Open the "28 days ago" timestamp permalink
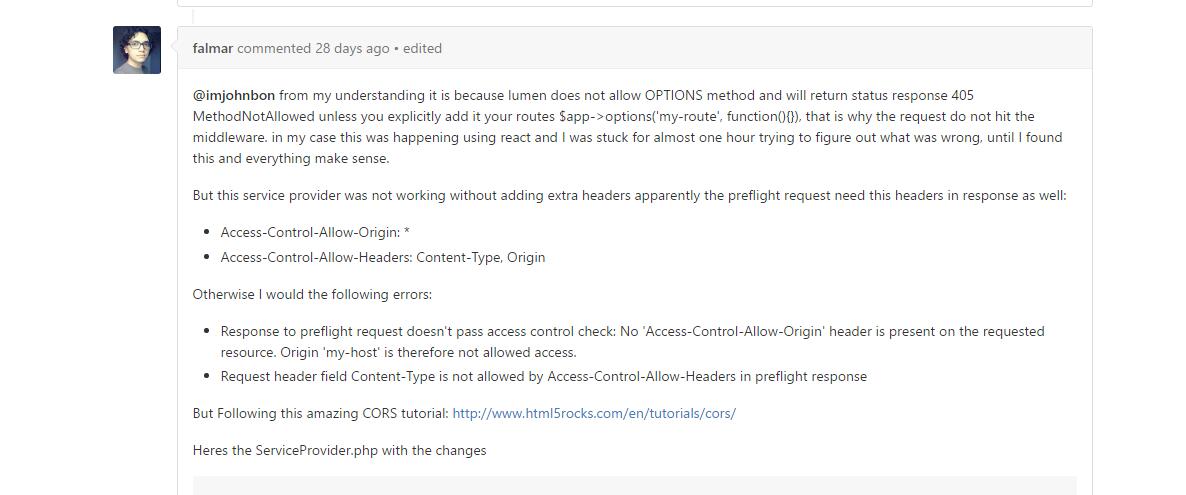This screenshot has height=495, width=1186. click(352, 48)
